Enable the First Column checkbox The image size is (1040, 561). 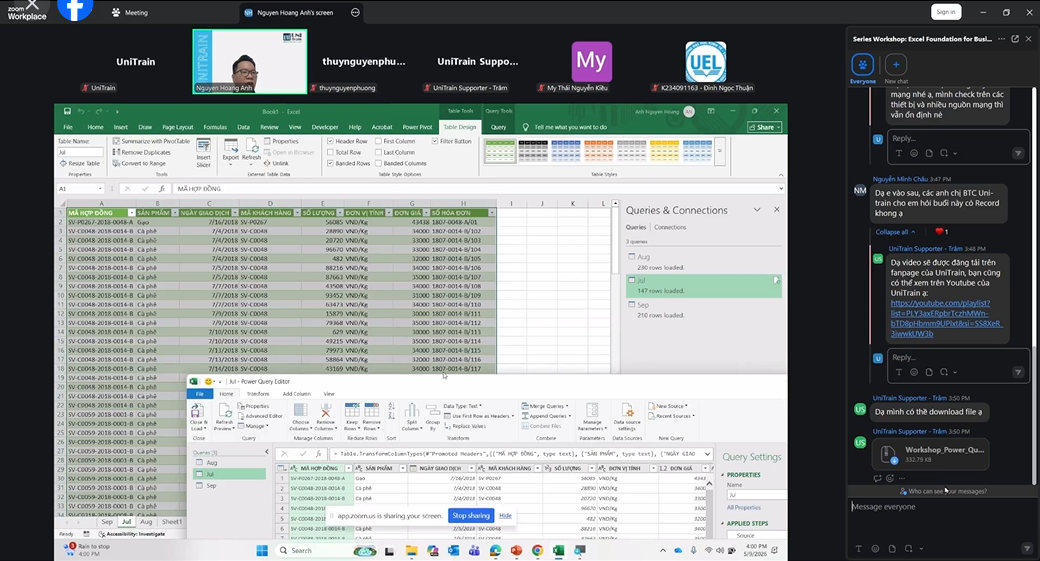click(x=378, y=141)
